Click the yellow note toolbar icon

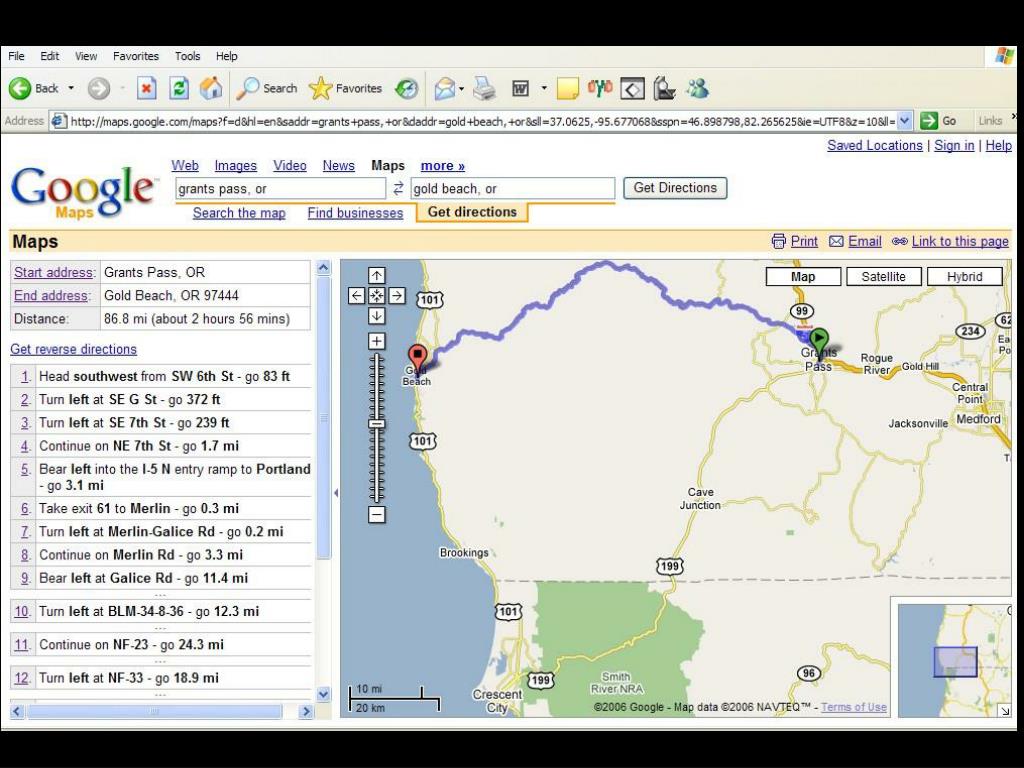pyautogui.click(x=568, y=89)
